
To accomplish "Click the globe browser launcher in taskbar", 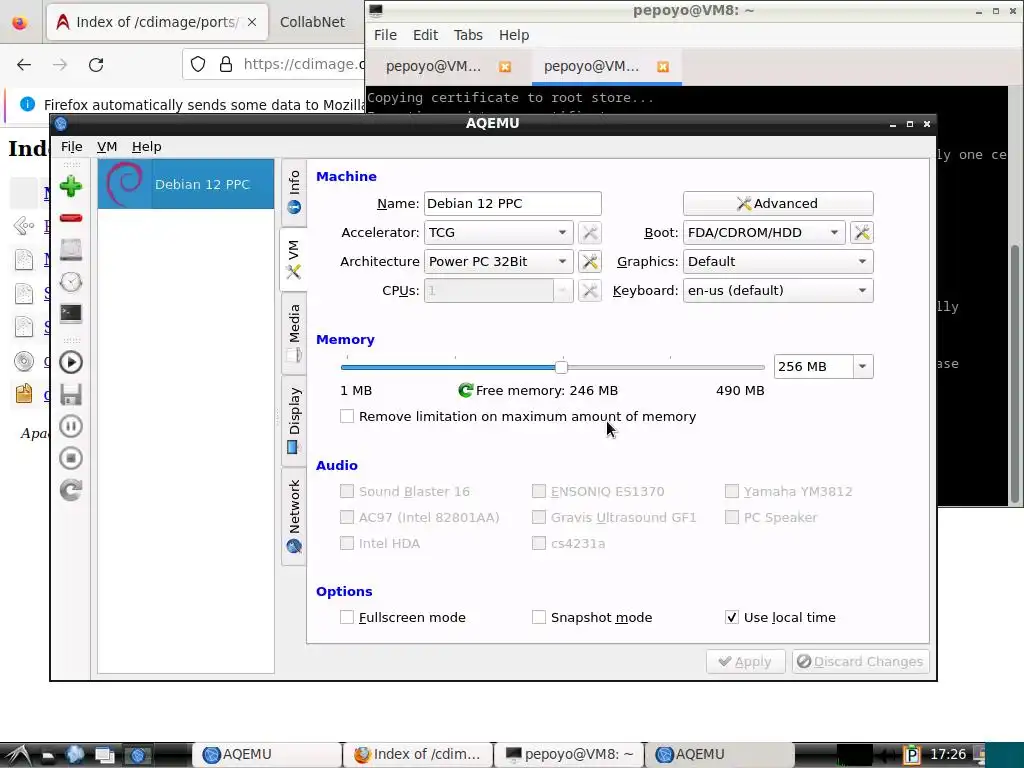I will (x=75, y=755).
